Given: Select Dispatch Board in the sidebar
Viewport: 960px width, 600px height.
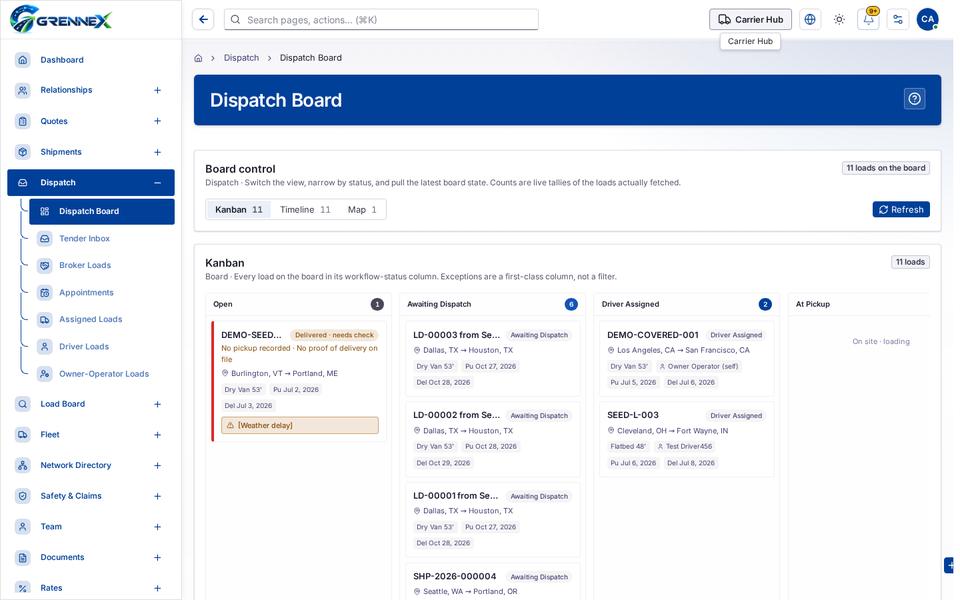Looking at the screenshot, I should point(102,211).
